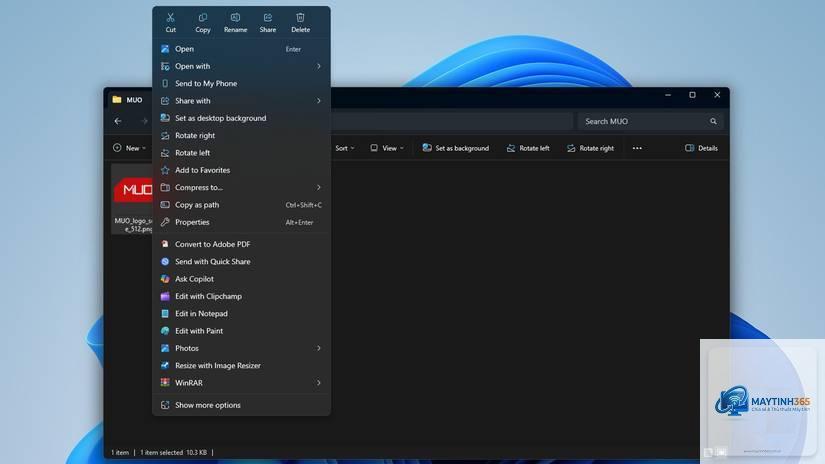Open the See more ellipsis menu
This screenshot has height=464, width=825.
637,148
